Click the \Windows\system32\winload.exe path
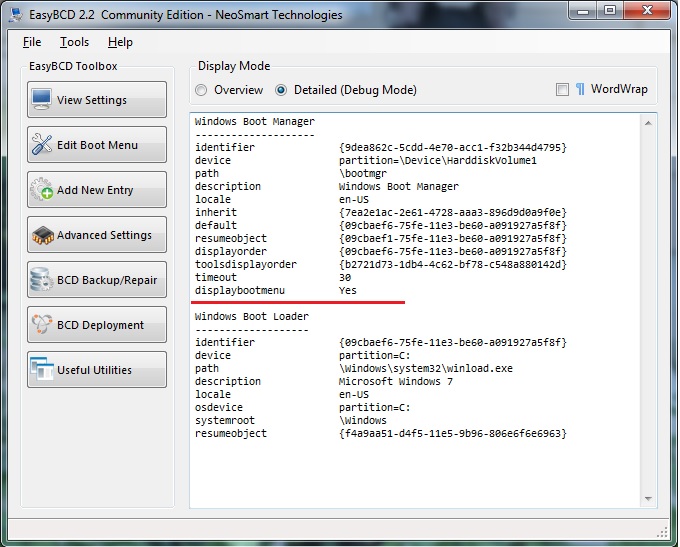This screenshot has width=680, height=547. point(425,368)
